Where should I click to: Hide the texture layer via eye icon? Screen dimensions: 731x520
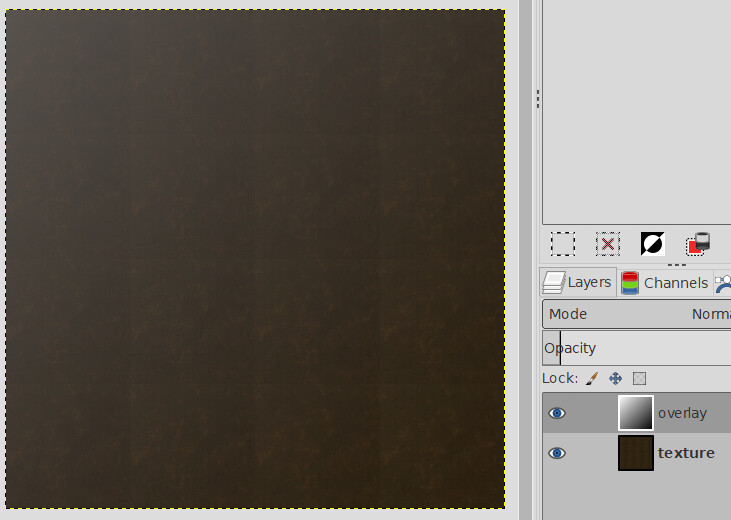coord(557,453)
